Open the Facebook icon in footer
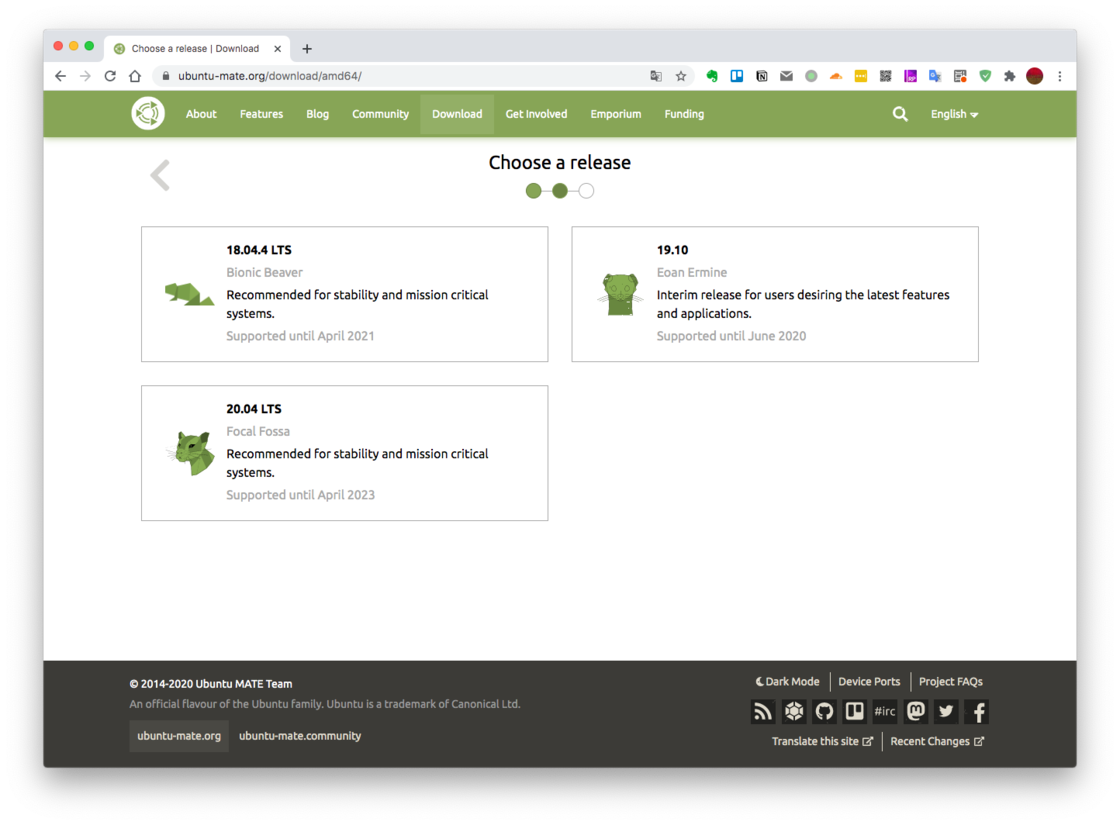Viewport: 1120px width, 825px height. click(x=977, y=711)
